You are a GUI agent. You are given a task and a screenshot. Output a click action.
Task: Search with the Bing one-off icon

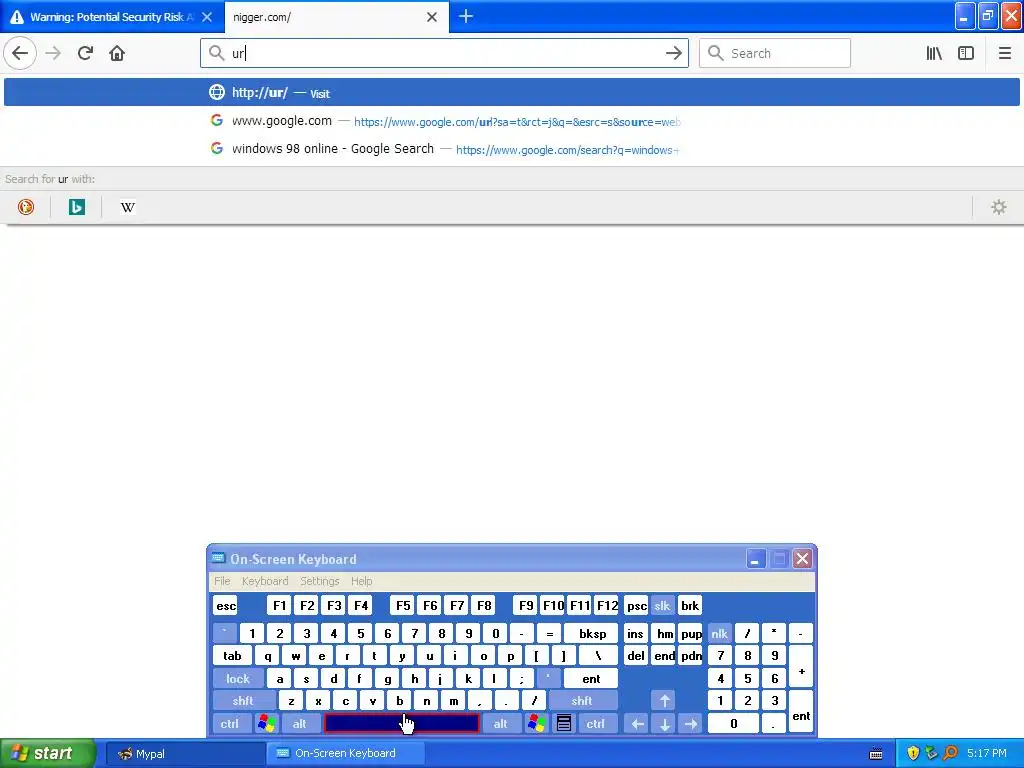click(x=76, y=207)
